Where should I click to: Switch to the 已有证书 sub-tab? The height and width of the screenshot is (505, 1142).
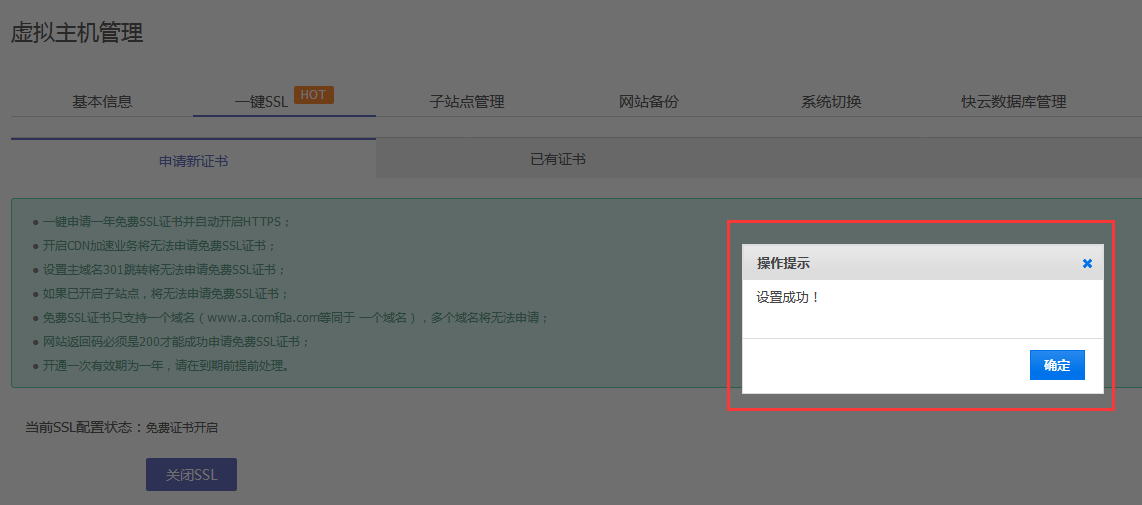558,160
